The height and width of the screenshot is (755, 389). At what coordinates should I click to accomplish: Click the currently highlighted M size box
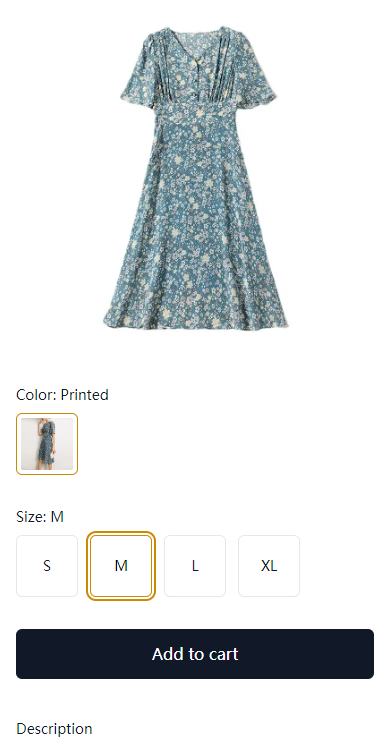click(121, 565)
